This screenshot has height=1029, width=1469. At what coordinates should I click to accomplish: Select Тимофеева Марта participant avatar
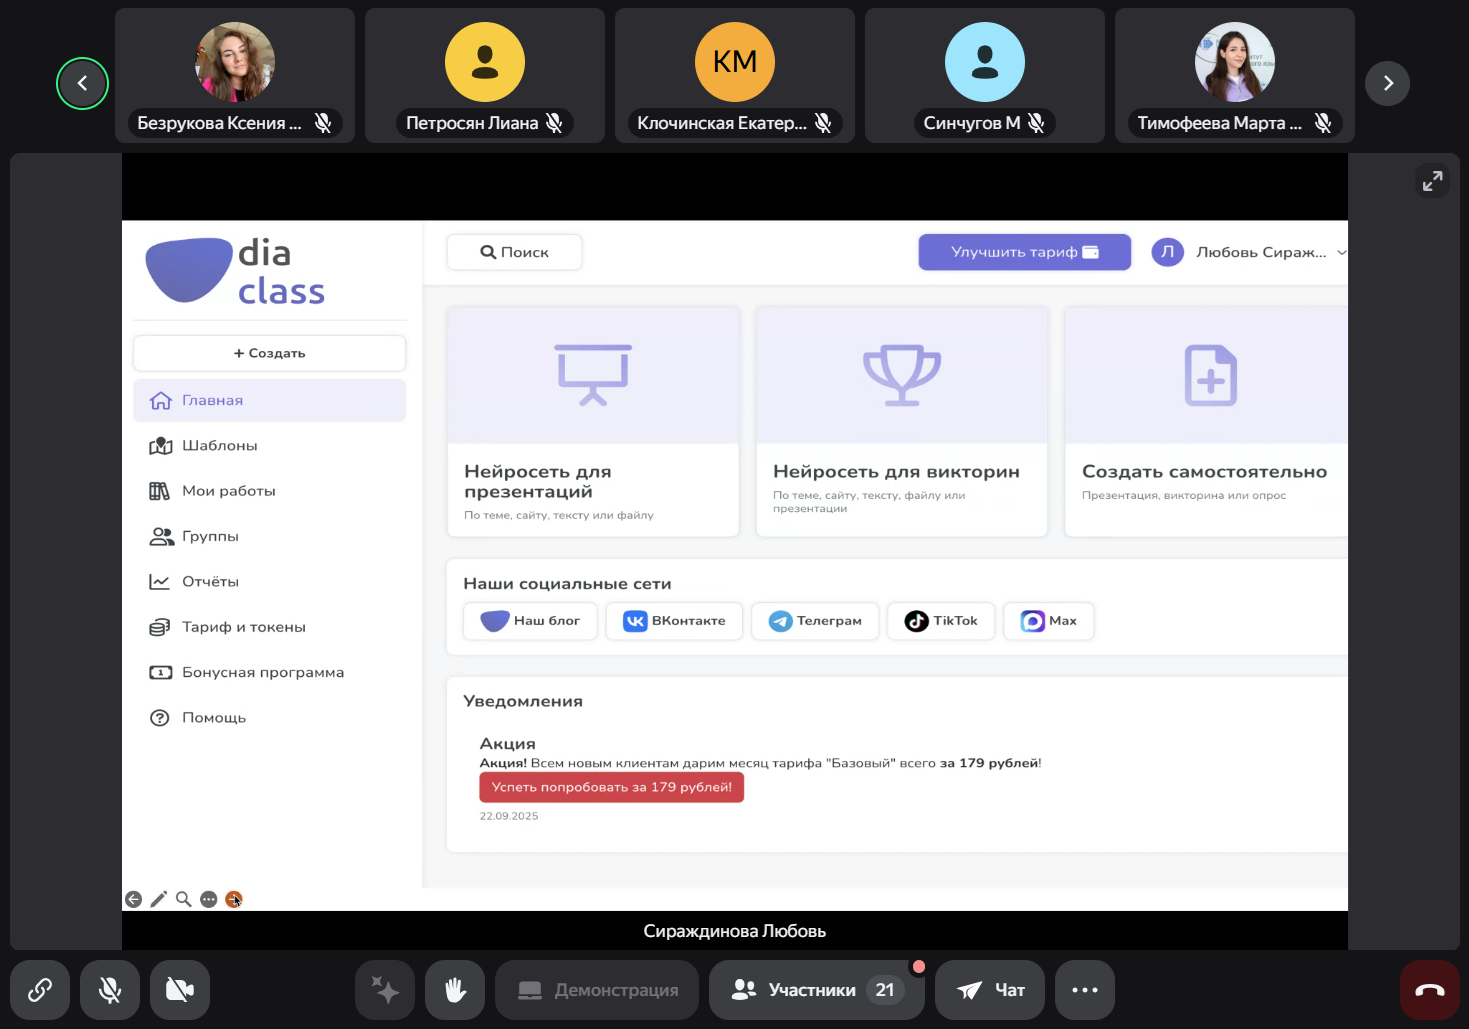click(x=1235, y=62)
